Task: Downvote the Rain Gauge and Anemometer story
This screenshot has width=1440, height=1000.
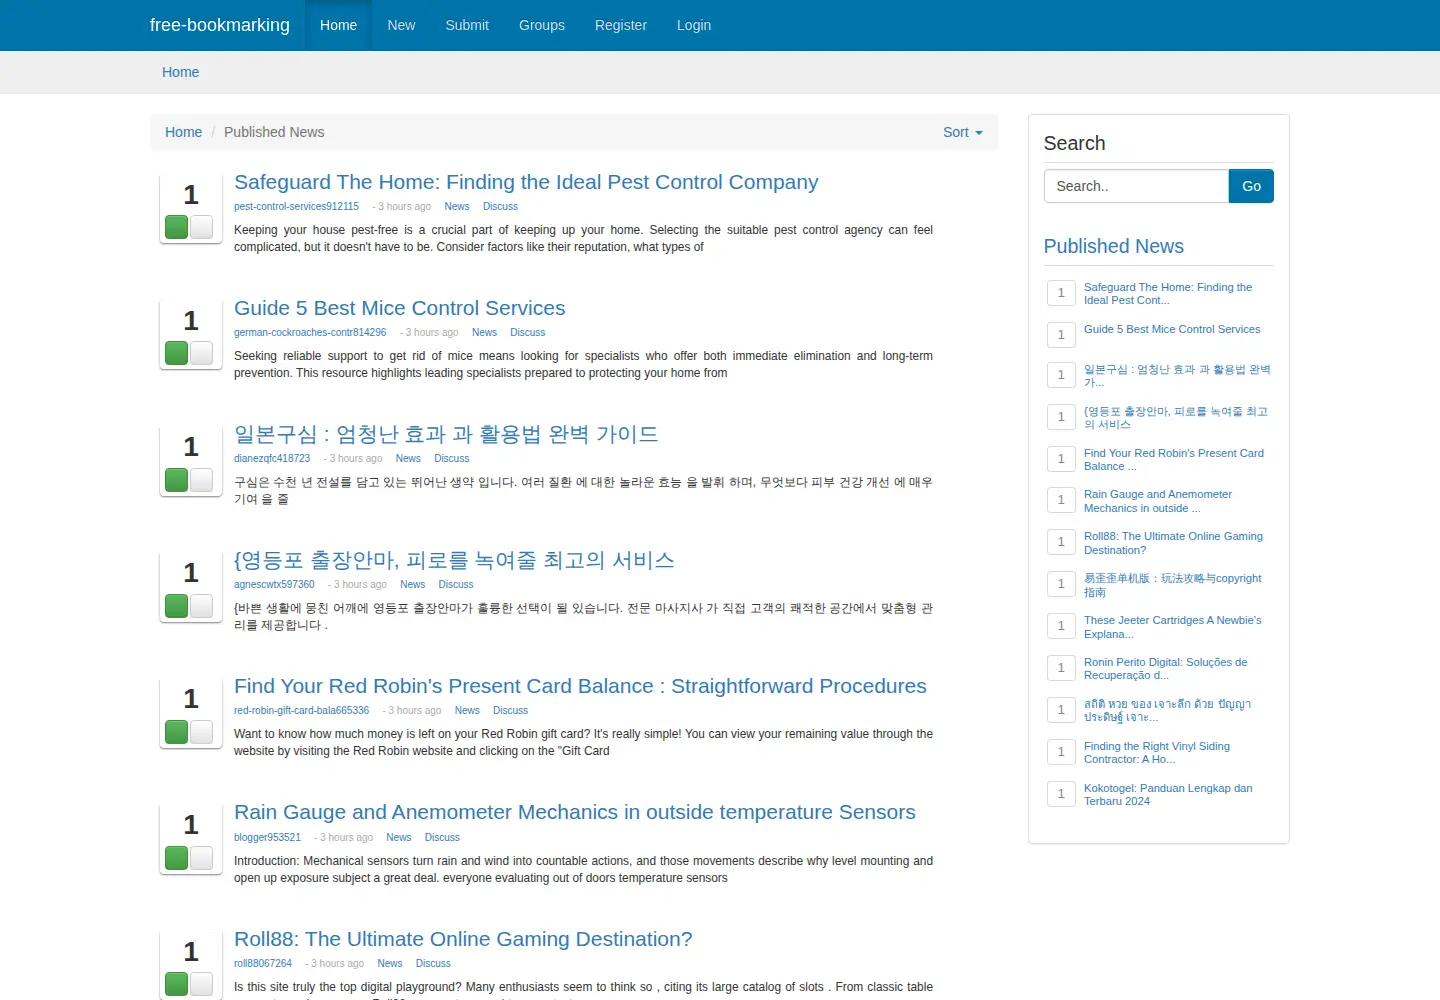Action: point(201,858)
